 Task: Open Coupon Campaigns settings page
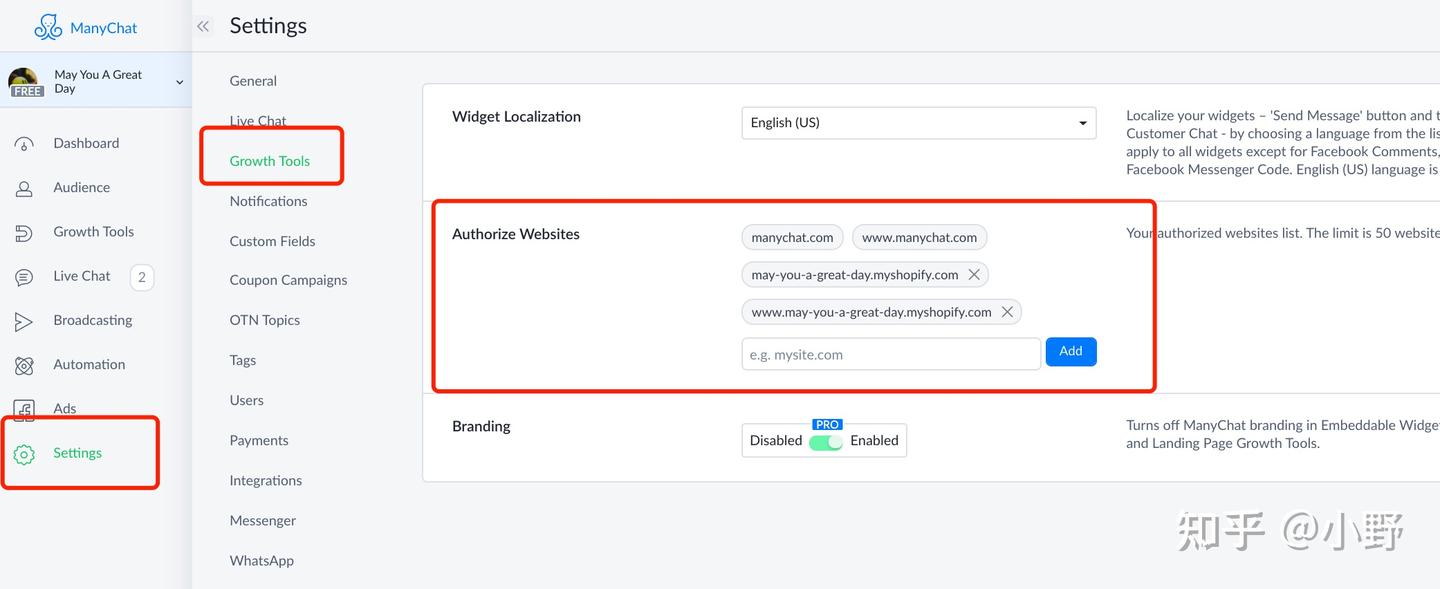click(x=288, y=280)
